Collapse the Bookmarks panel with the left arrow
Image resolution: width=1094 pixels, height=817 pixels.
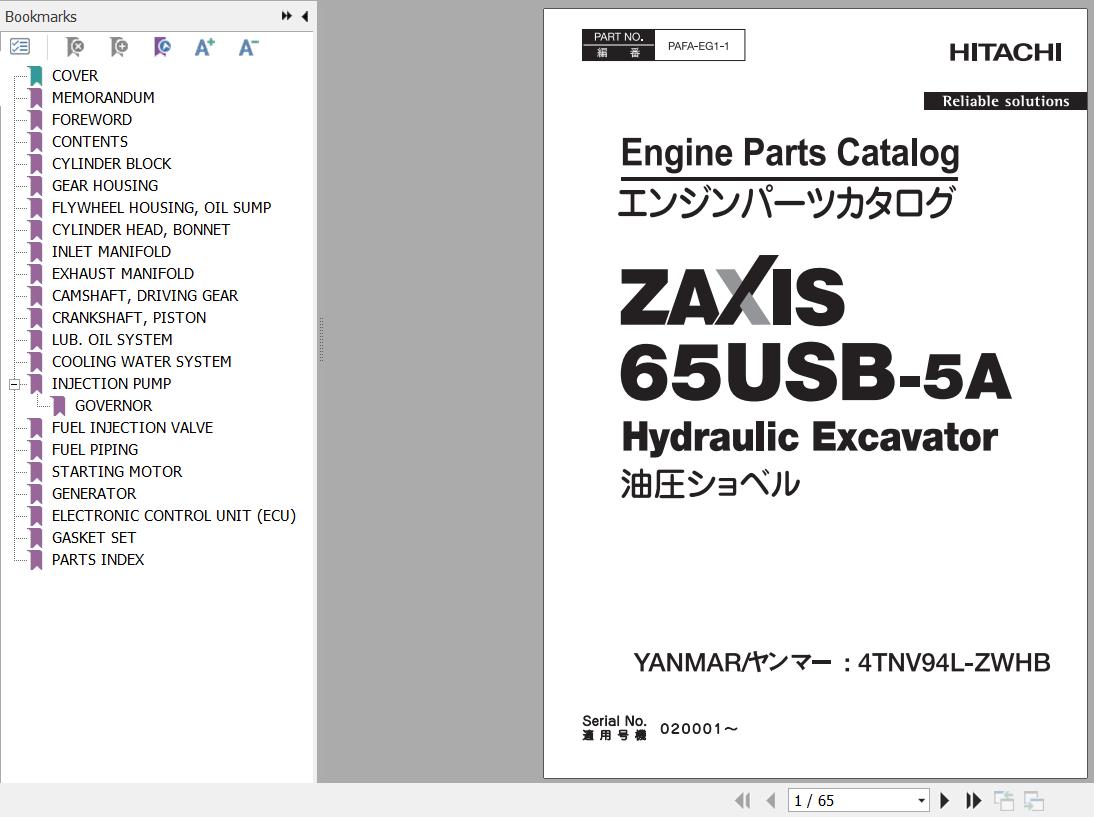pyautogui.click(x=305, y=16)
